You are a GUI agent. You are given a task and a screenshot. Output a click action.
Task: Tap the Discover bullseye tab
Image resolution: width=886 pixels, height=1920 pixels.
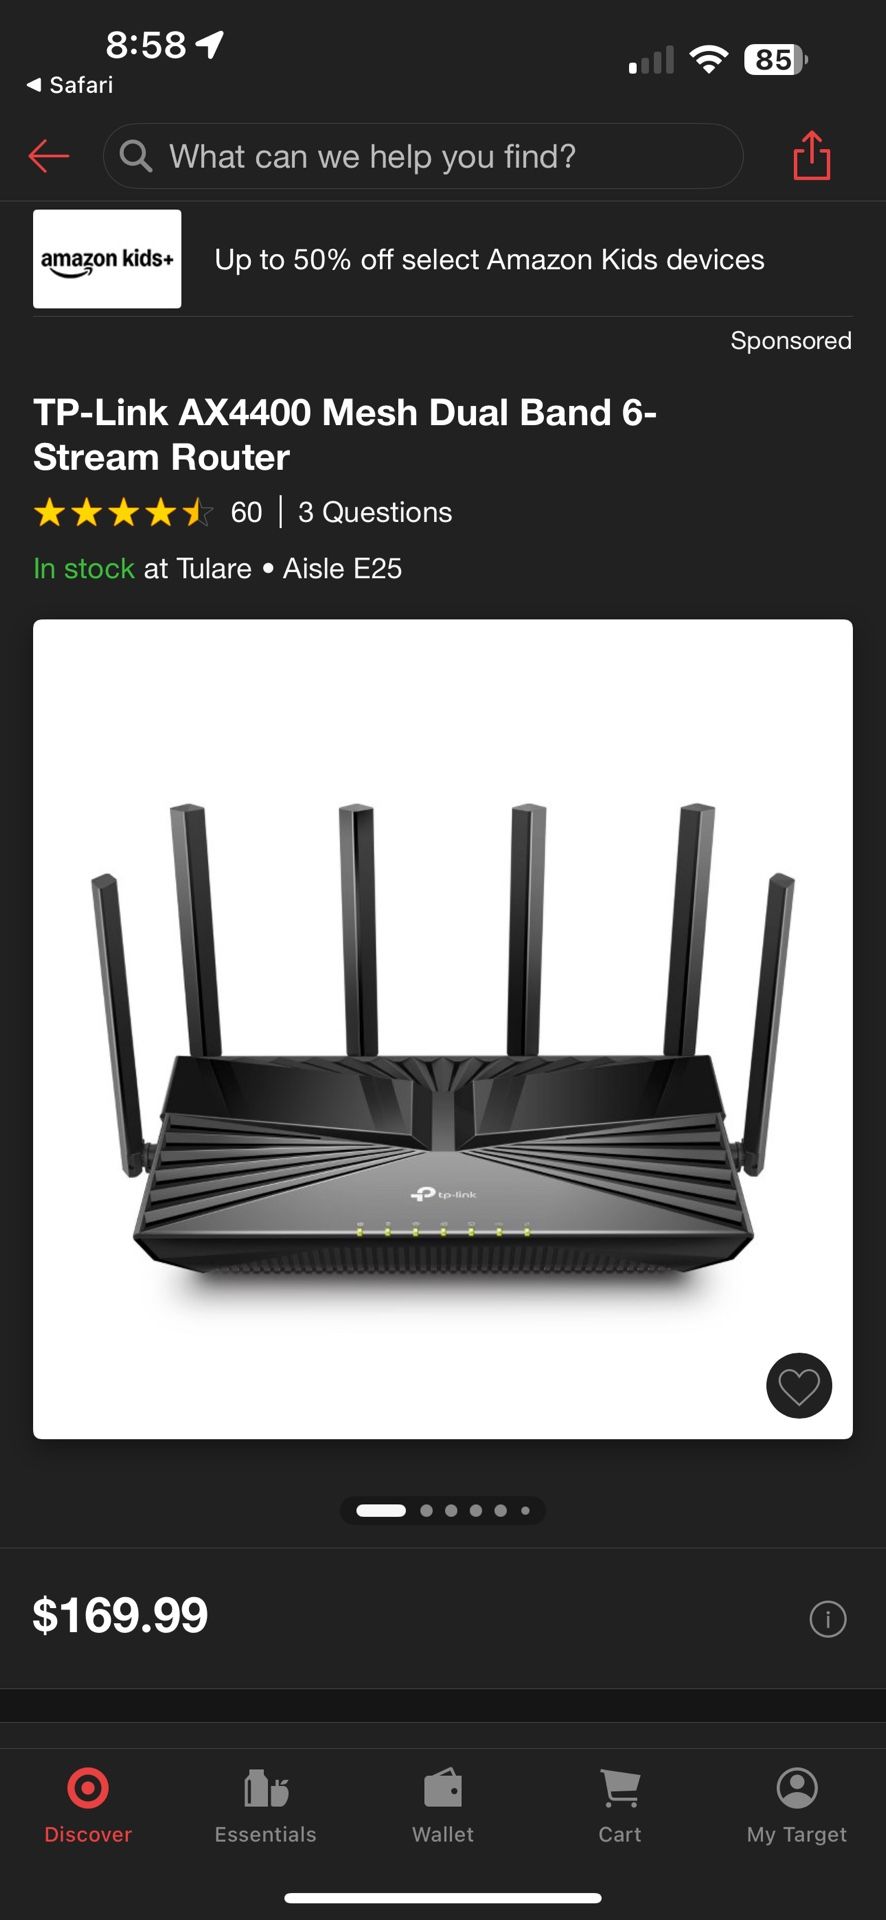(88, 1805)
